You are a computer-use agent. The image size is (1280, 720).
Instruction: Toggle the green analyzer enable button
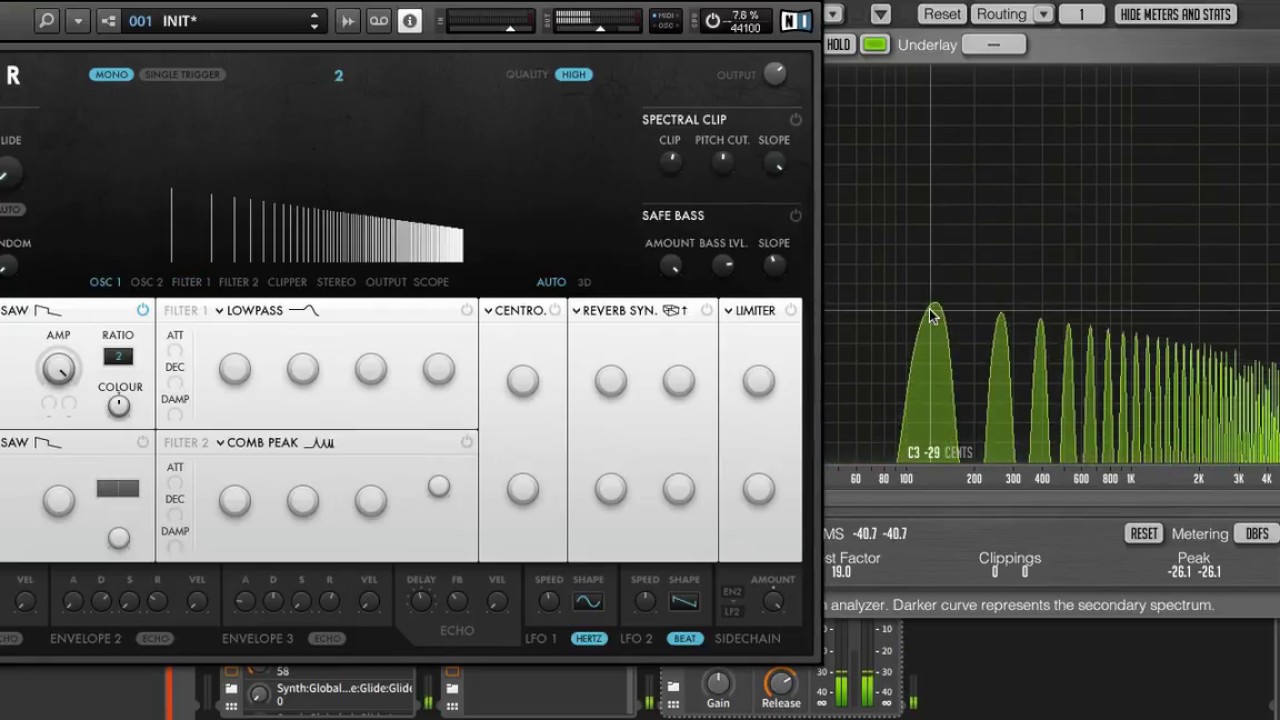pyautogui.click(x=874, y=45)
